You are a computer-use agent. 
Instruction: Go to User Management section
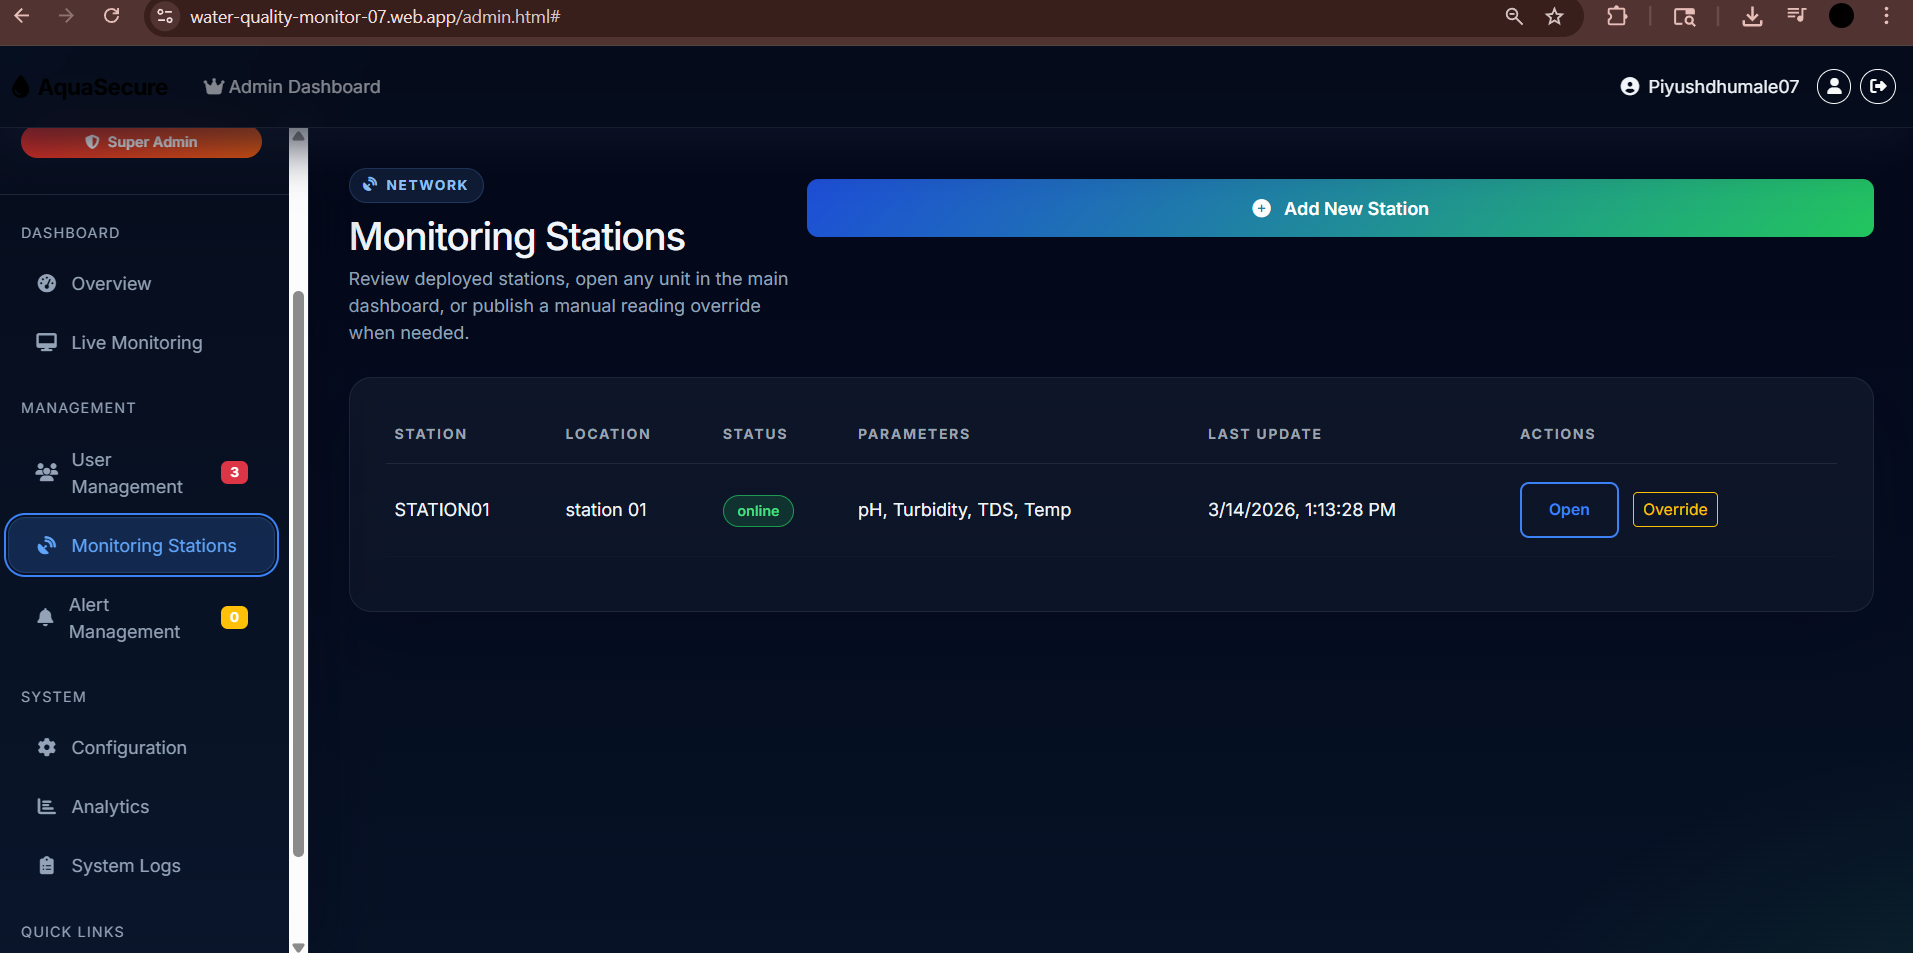[x=141, y=473]
